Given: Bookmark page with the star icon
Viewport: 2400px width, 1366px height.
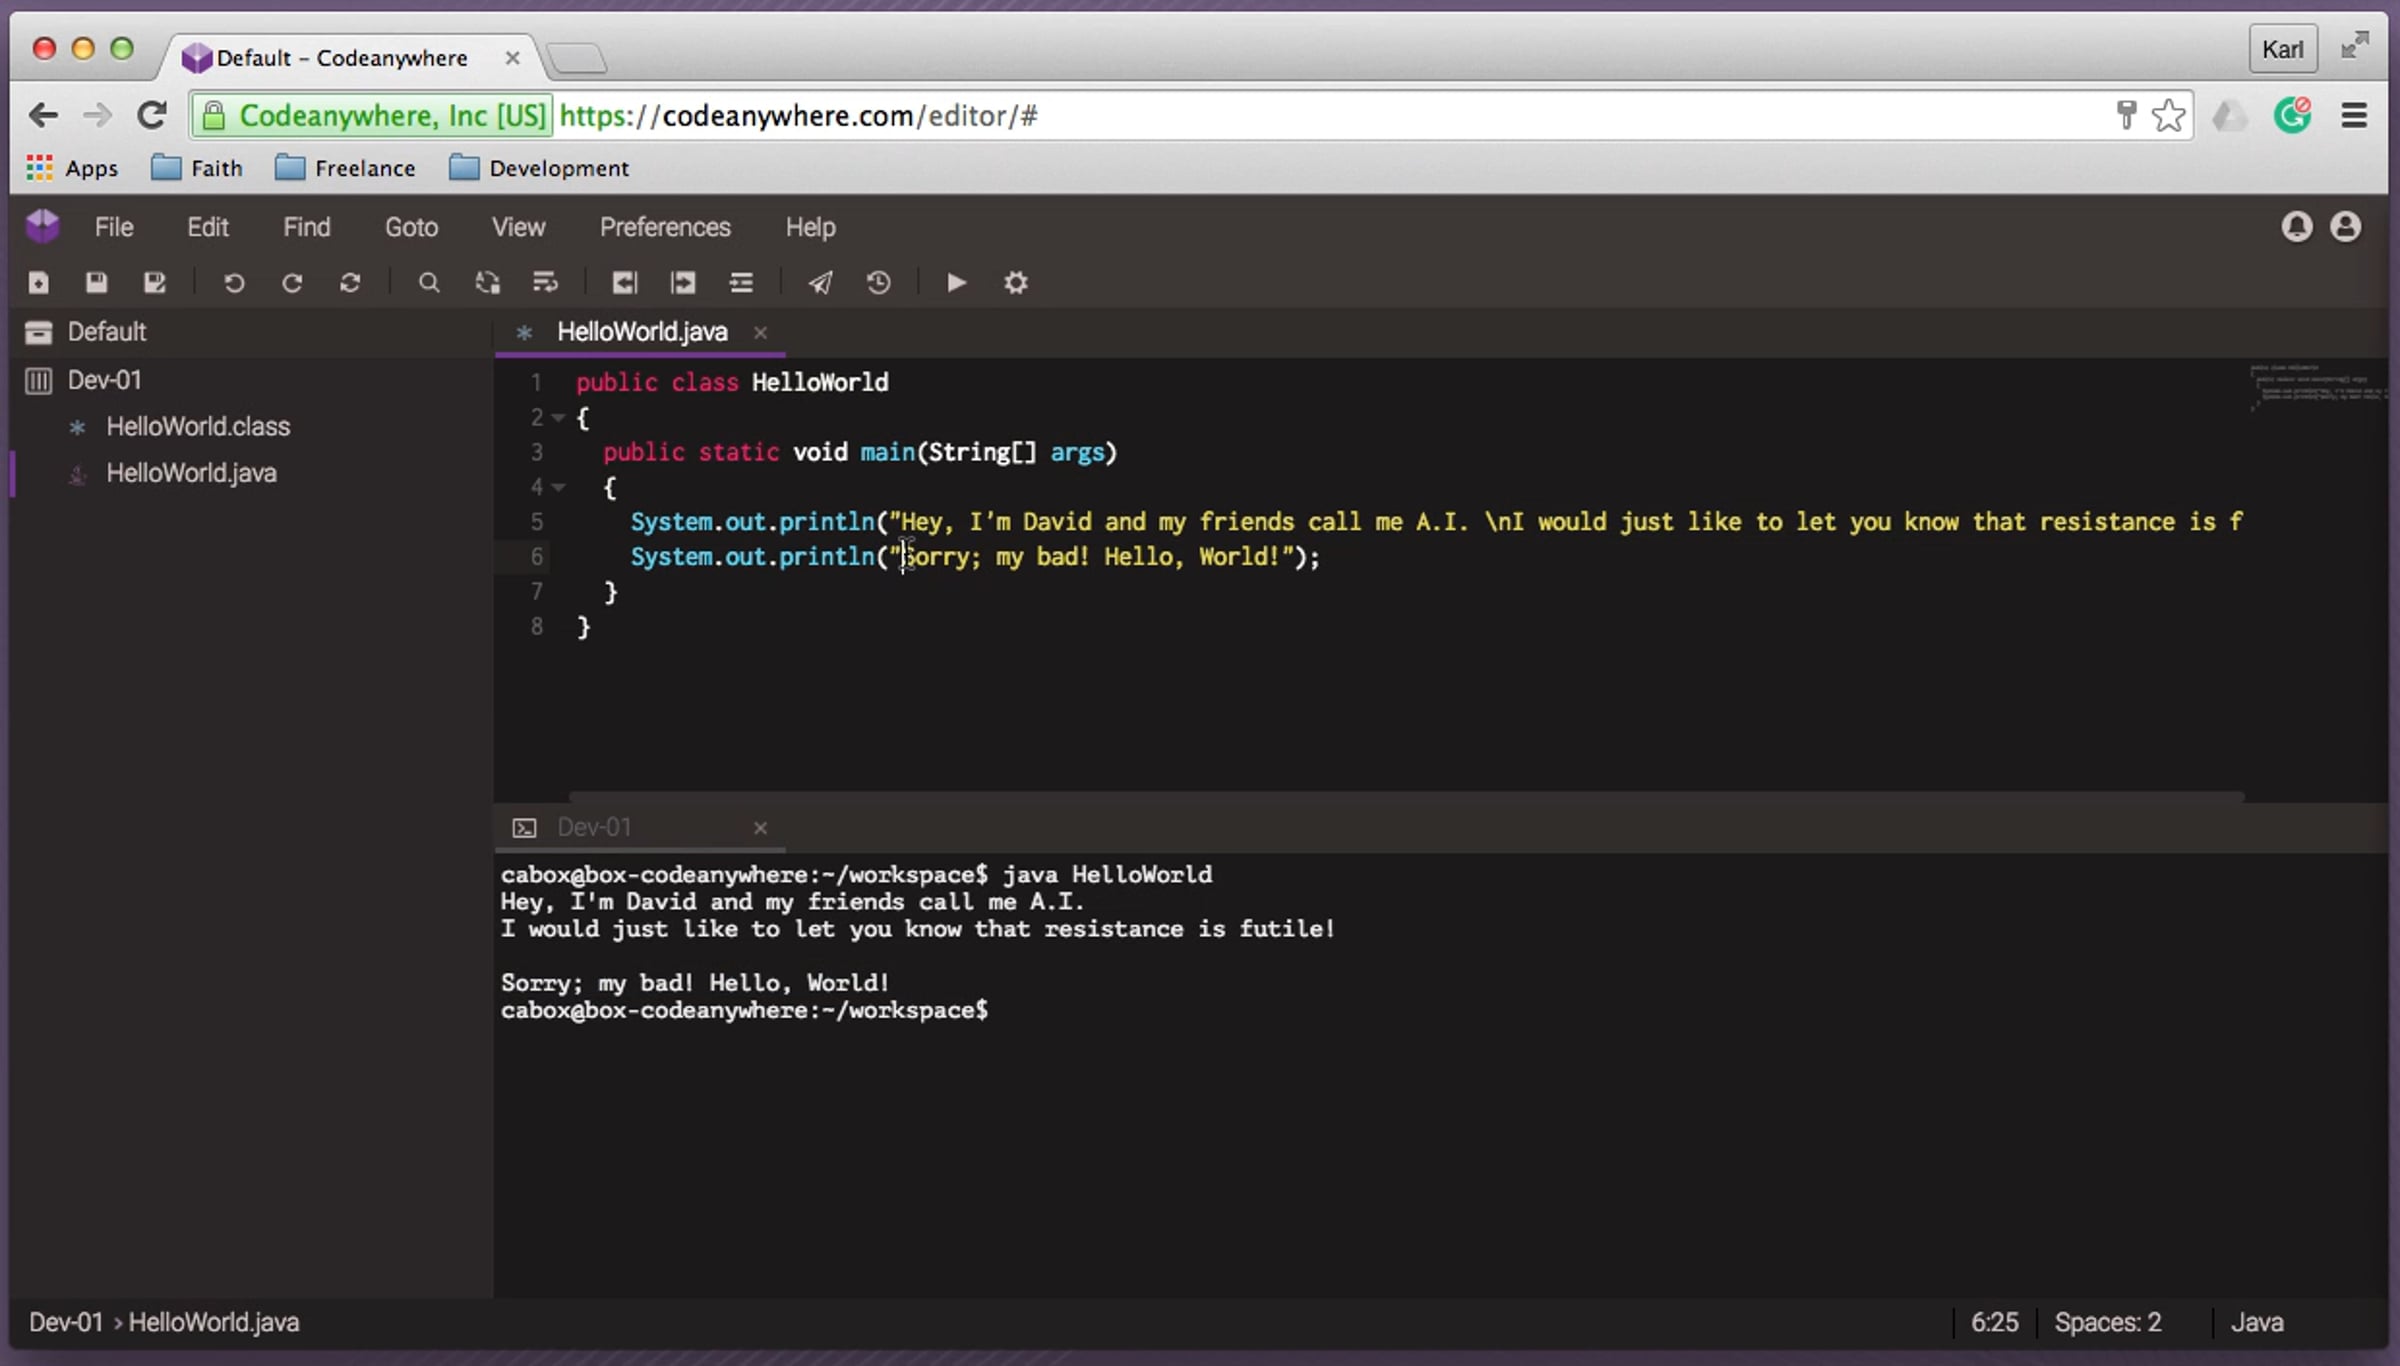Looking at the screenshot, I should pos(2168,116).
